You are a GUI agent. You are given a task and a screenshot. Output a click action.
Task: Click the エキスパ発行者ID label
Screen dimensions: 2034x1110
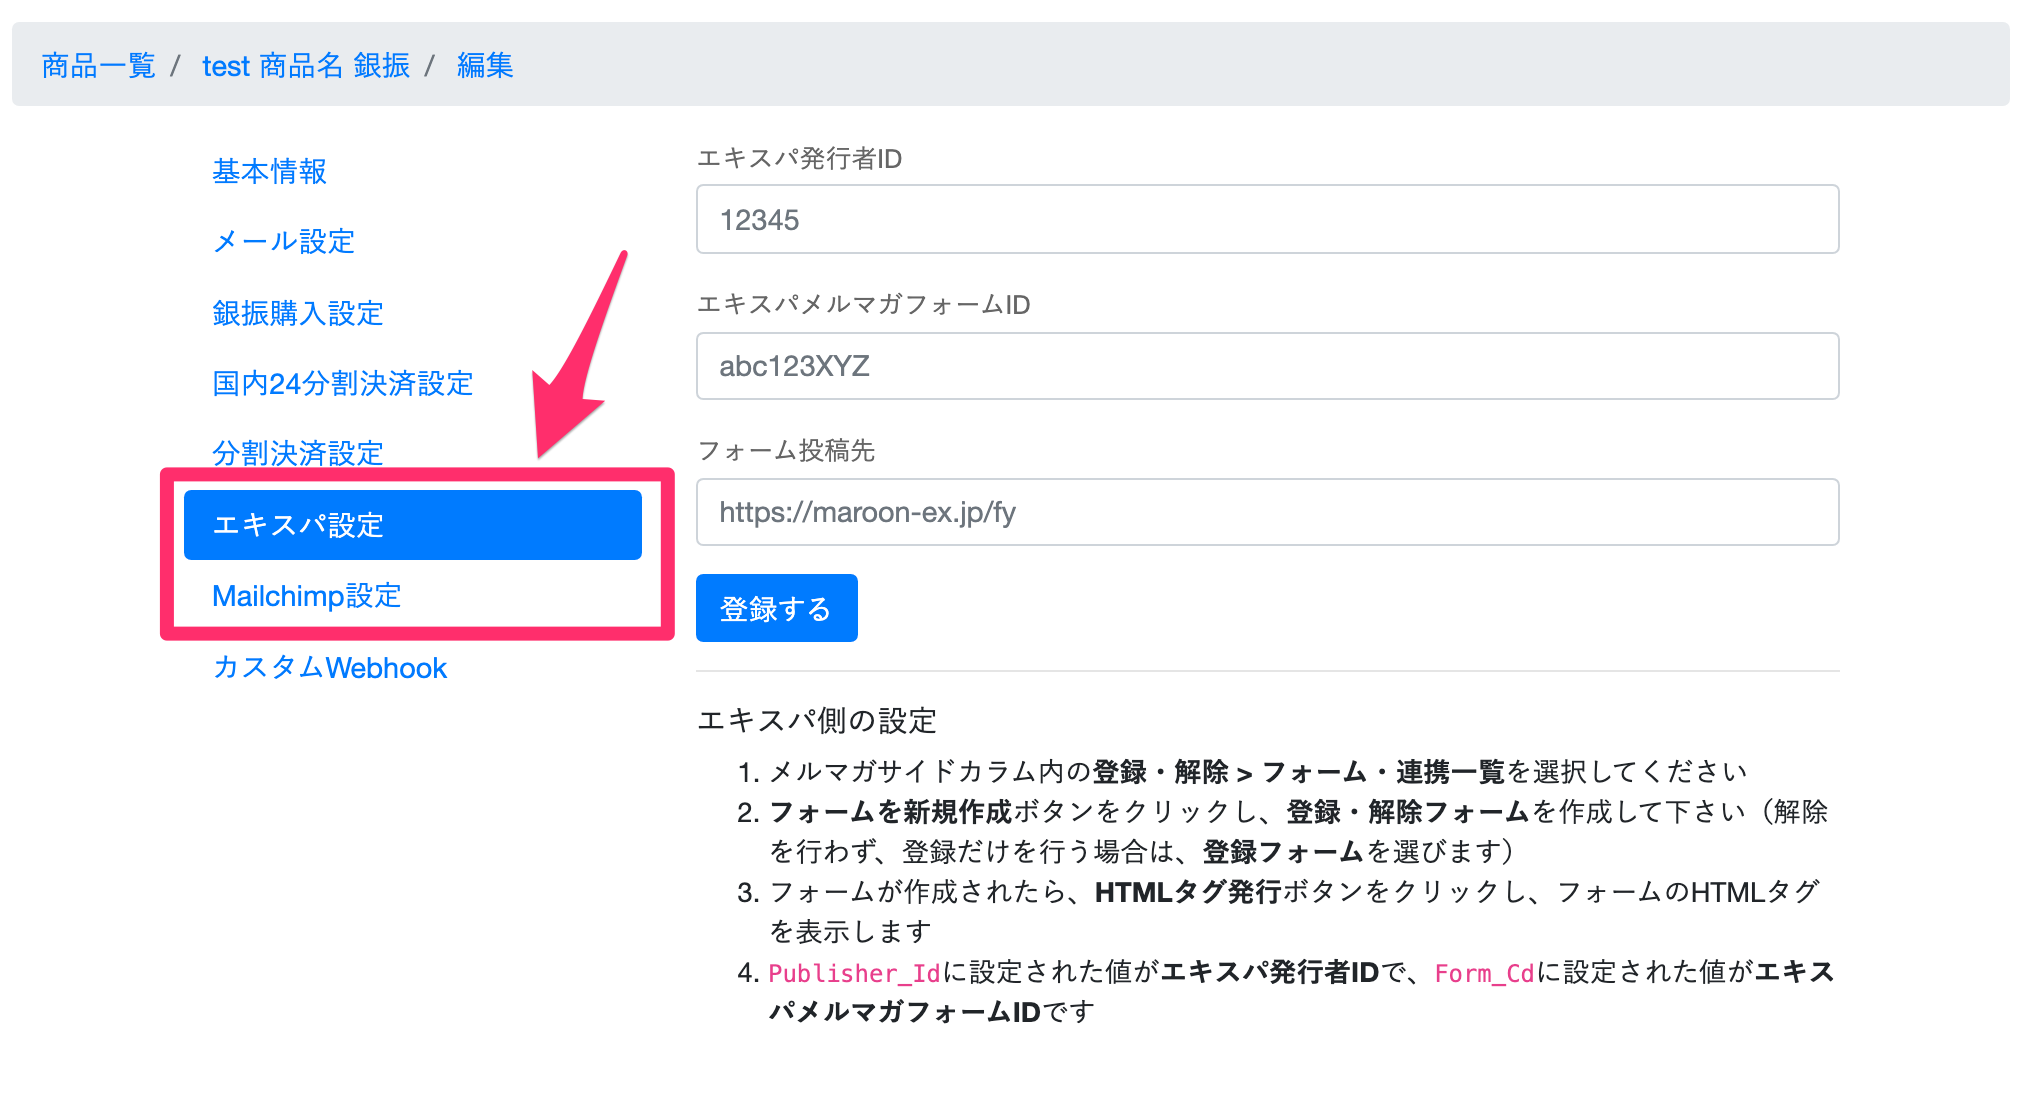coord(799,159)
